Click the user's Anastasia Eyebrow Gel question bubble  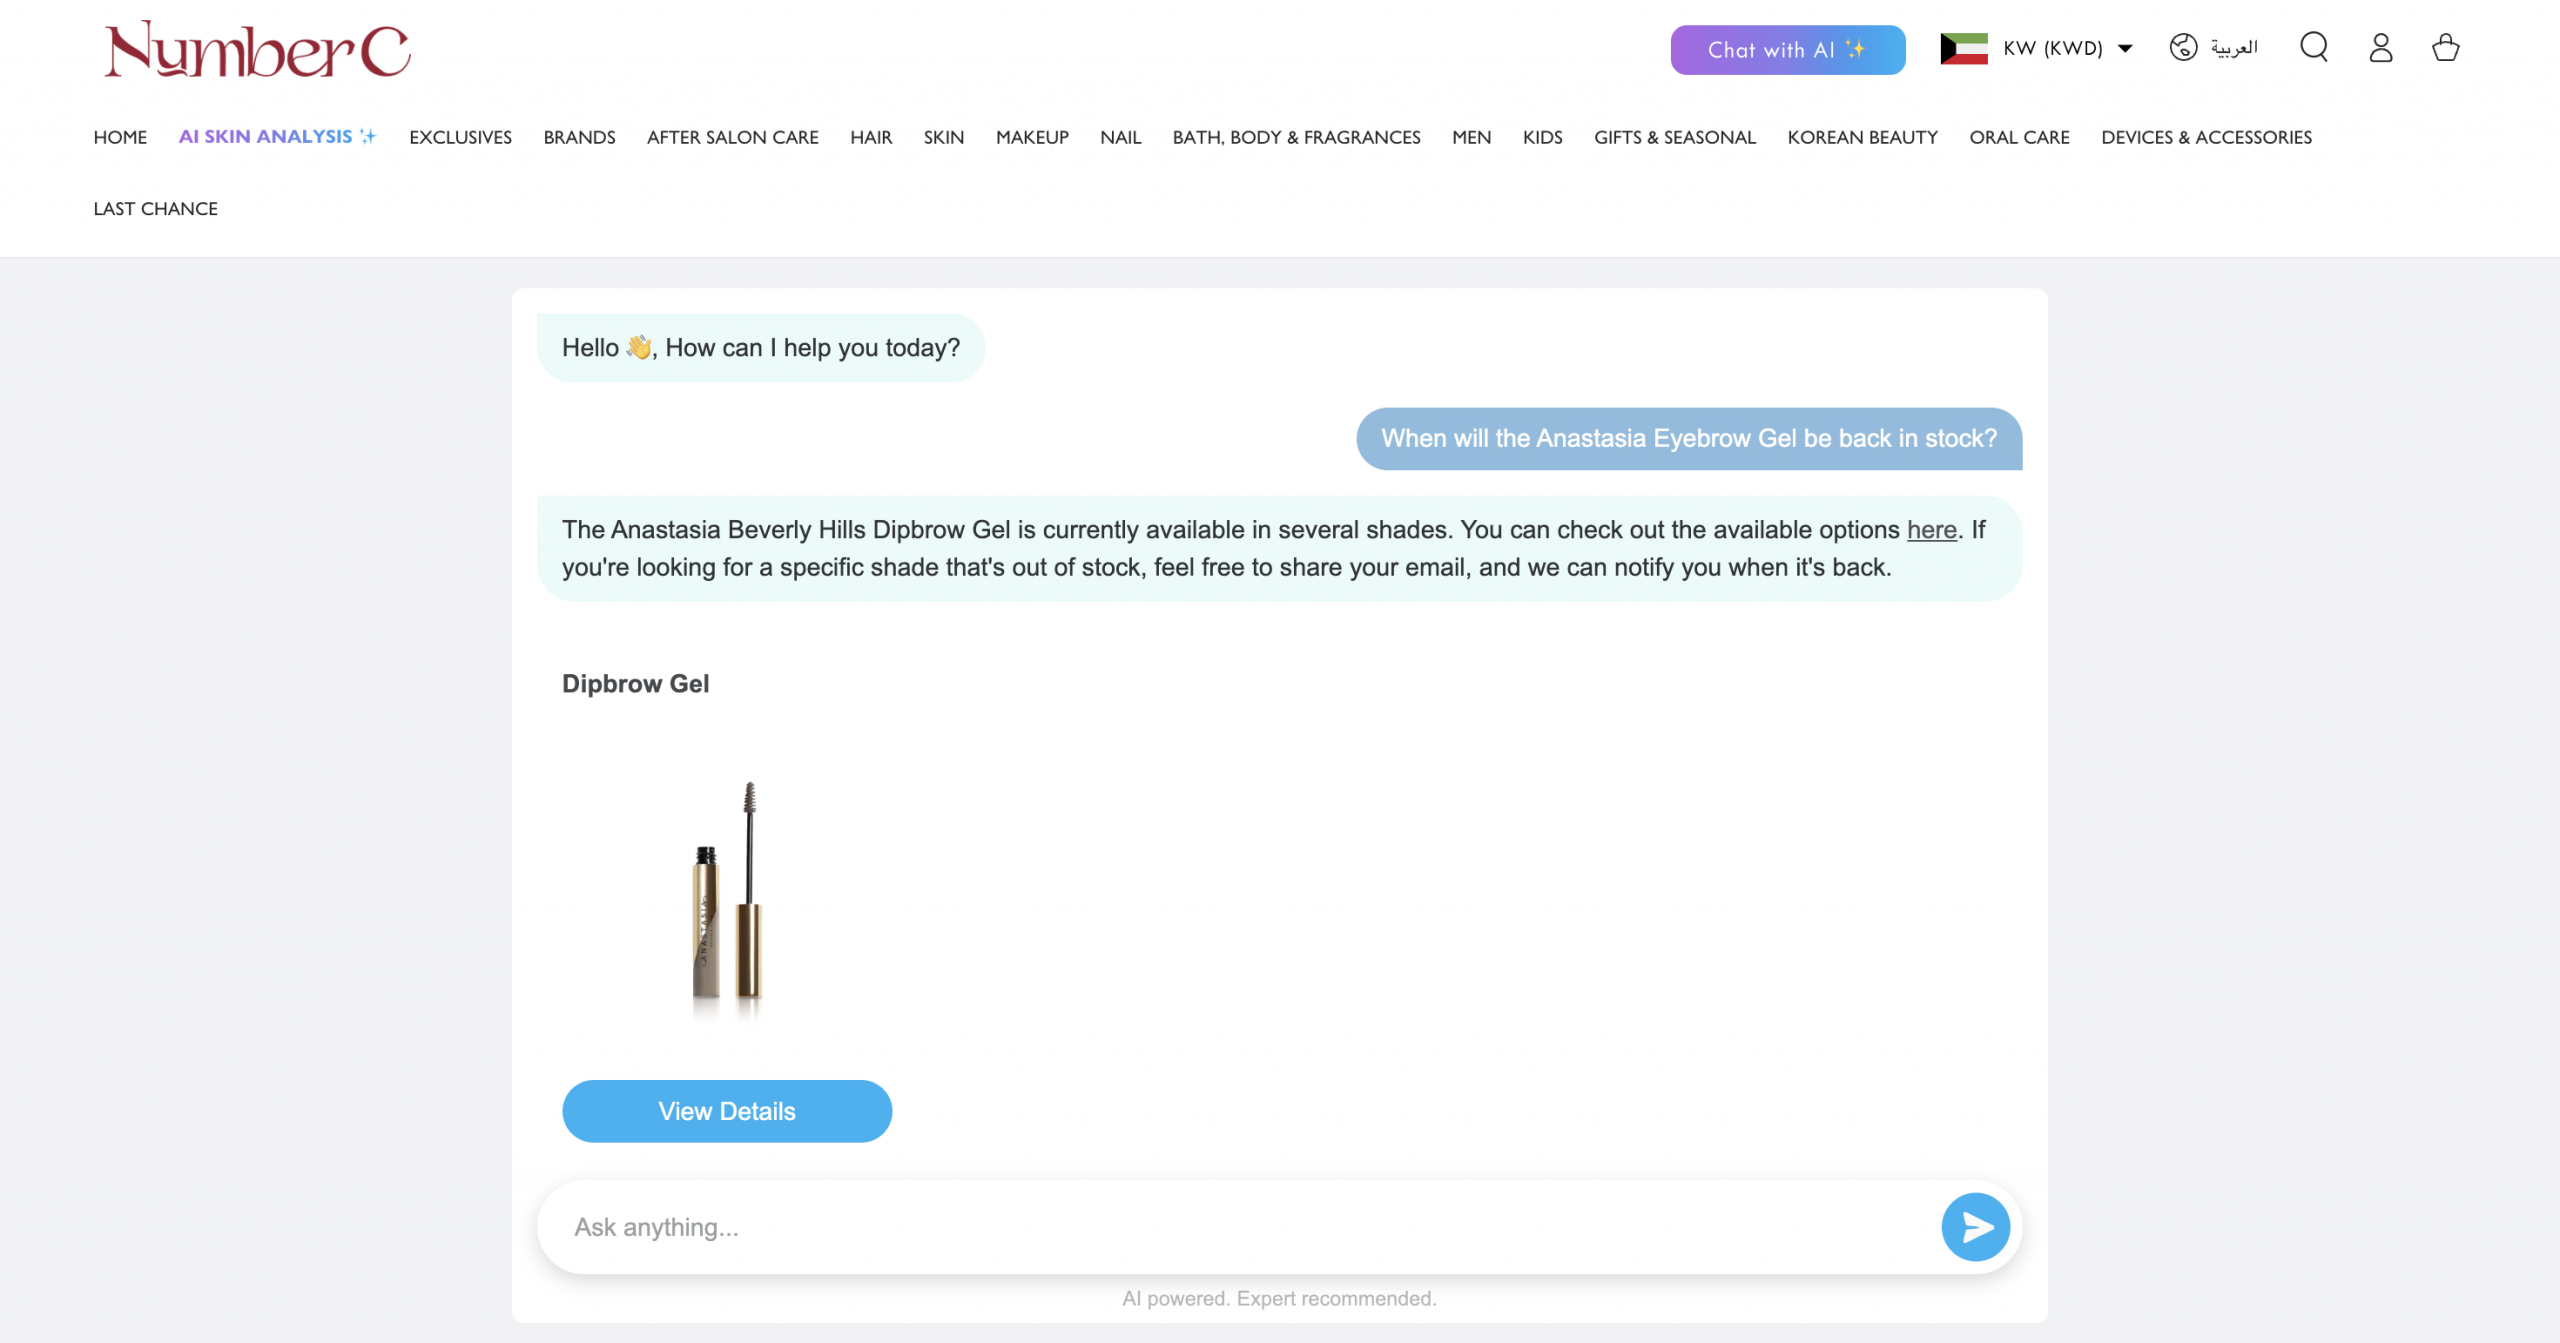point(1689,438)
